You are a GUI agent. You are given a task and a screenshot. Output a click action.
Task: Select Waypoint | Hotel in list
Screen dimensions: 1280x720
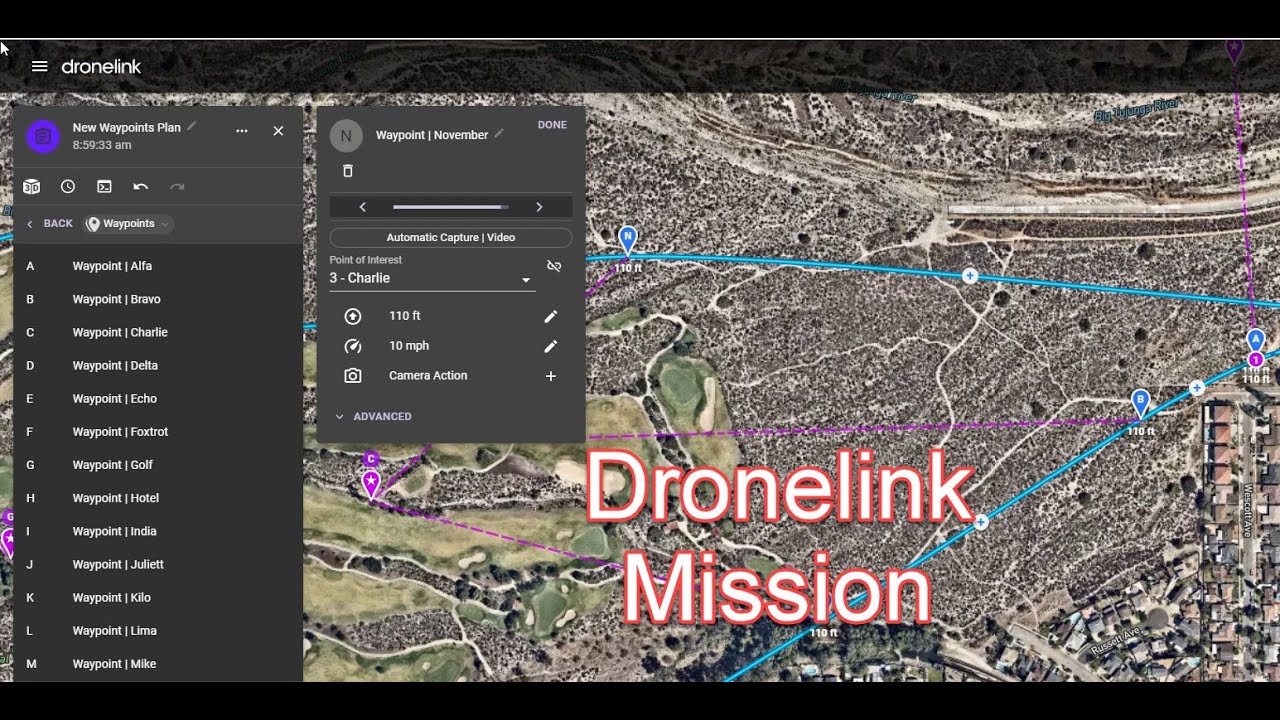coord(158,497)
